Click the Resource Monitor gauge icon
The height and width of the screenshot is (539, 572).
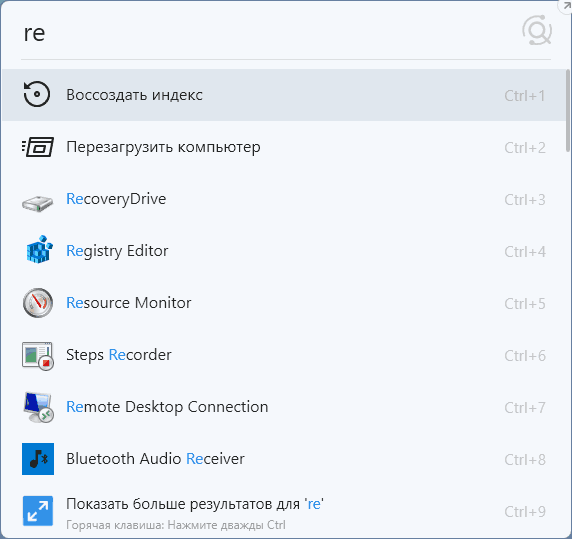38,303
